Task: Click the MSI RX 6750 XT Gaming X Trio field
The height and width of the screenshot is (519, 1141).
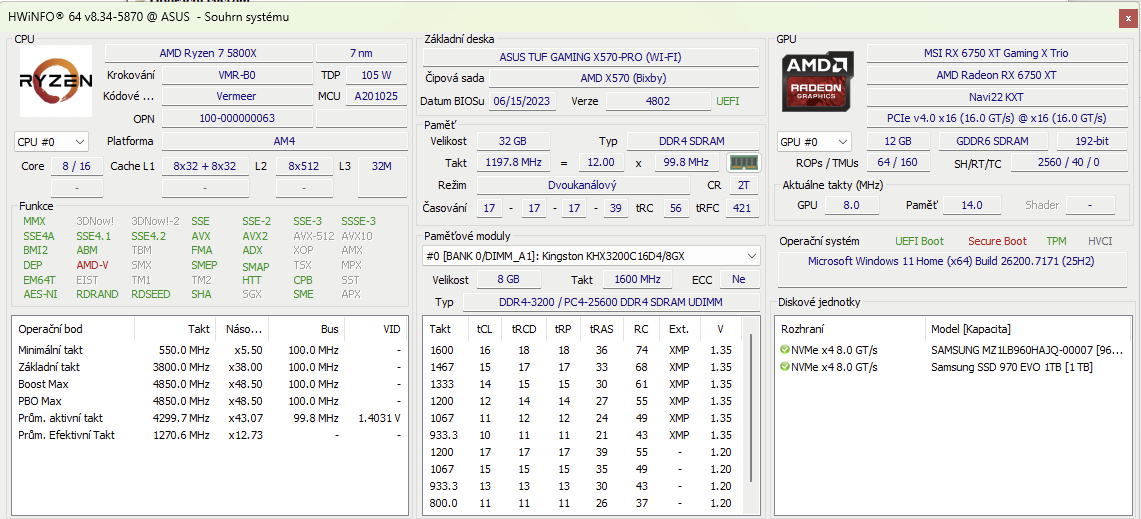Action: tap(997, 53)
